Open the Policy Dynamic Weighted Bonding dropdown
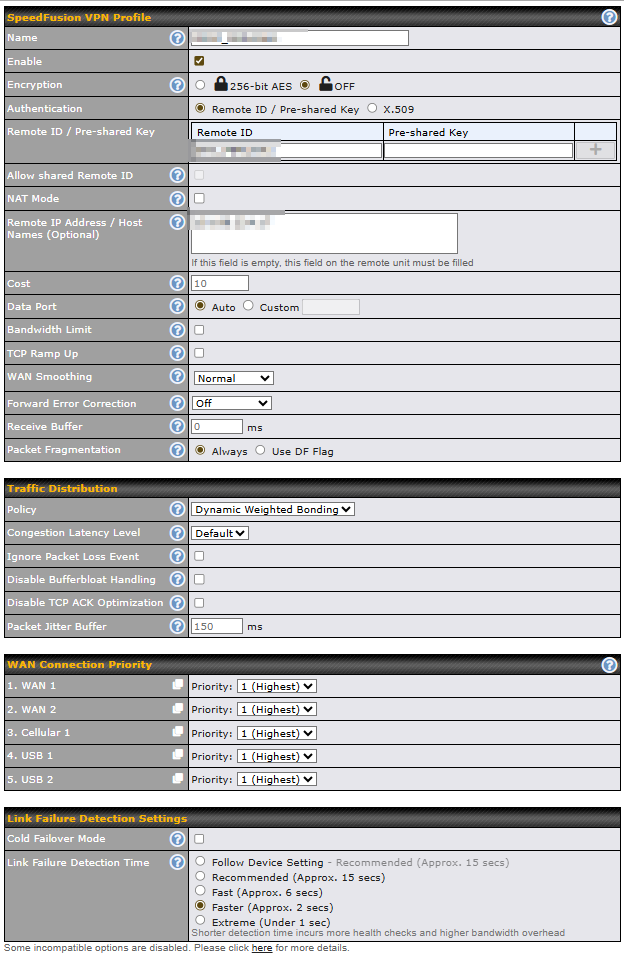 point(273,509)
